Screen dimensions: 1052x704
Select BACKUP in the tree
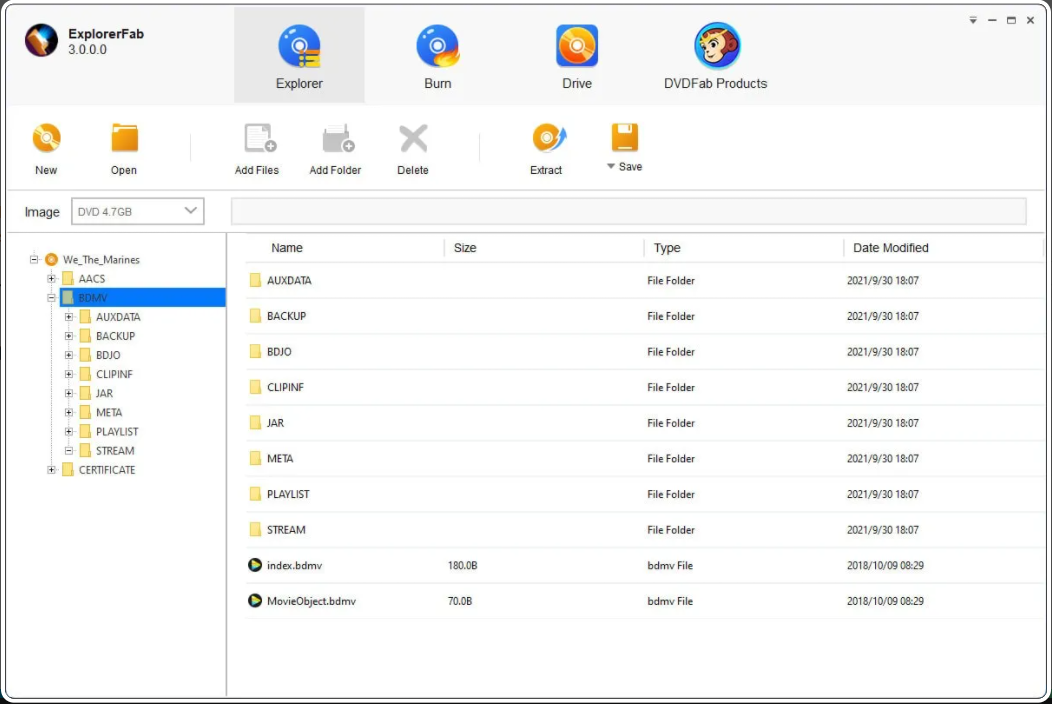click(115, 336)
